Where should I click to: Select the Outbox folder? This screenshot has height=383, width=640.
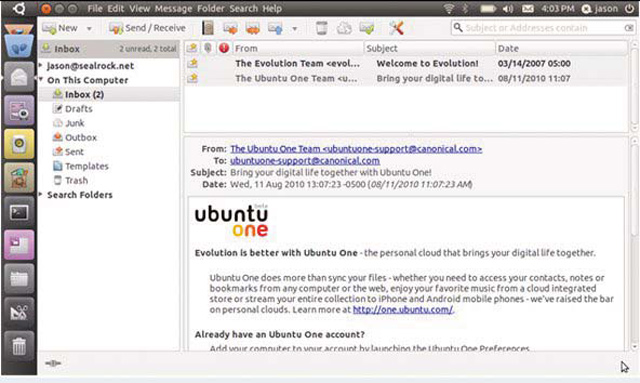(75, 137)
